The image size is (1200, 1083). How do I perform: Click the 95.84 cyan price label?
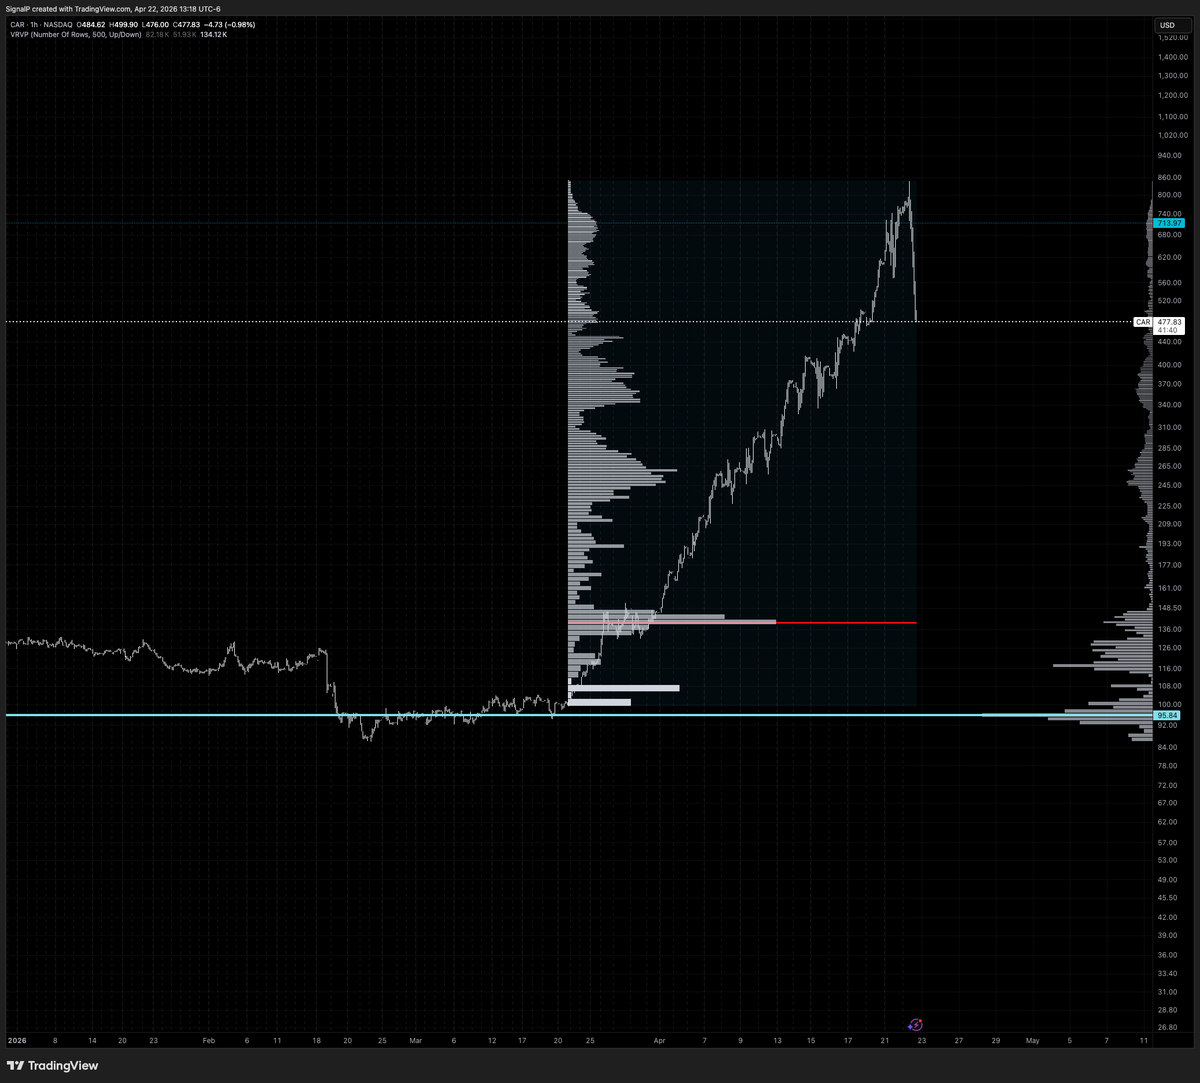pos(1167,715)
